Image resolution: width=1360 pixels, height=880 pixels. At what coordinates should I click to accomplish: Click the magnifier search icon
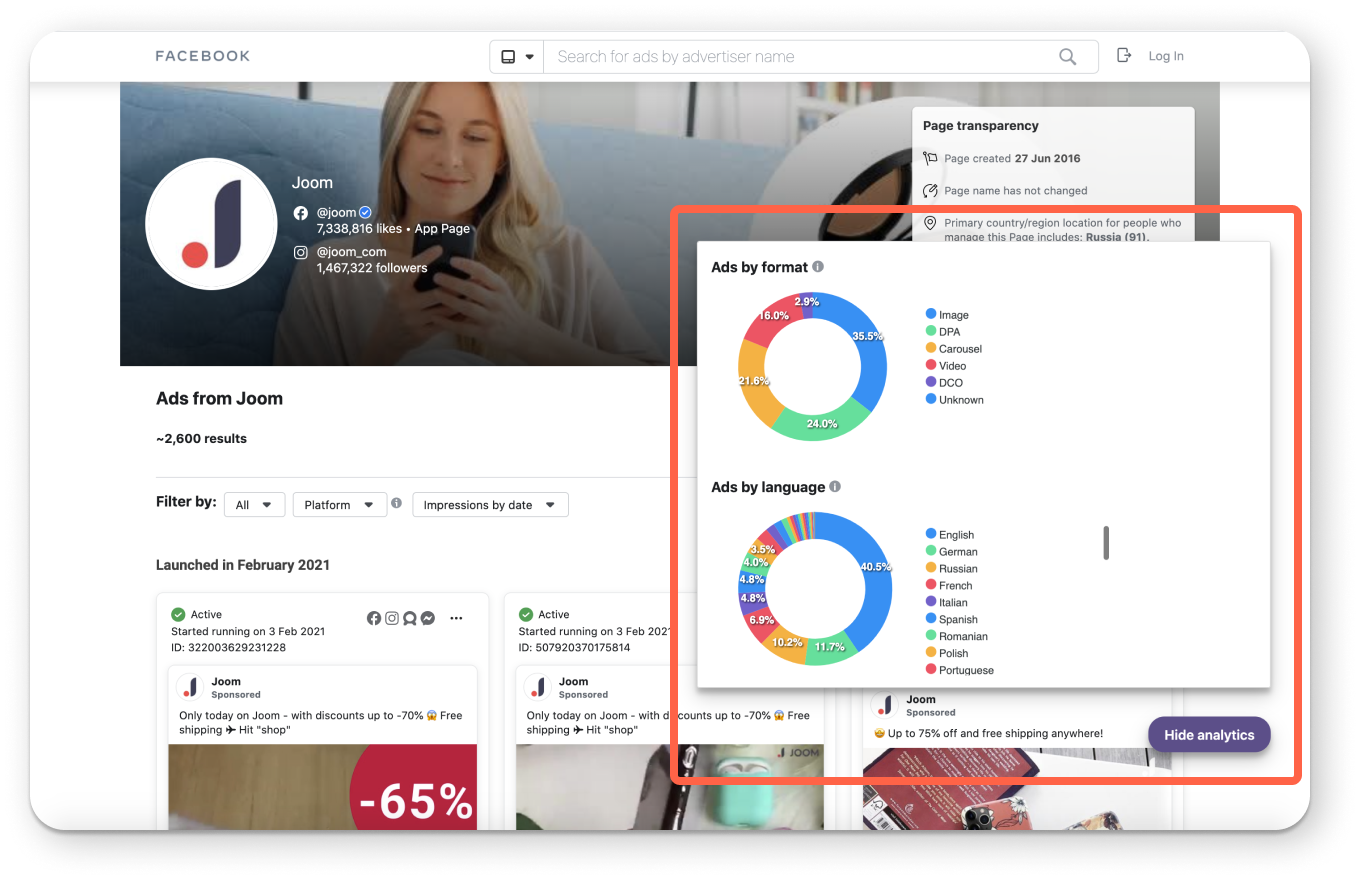(1067, 57)
